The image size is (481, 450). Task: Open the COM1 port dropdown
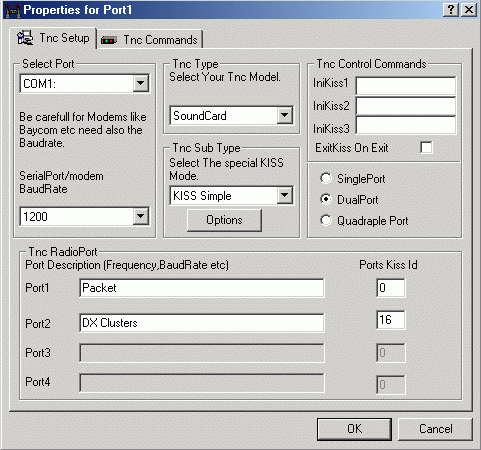[141, 83]
